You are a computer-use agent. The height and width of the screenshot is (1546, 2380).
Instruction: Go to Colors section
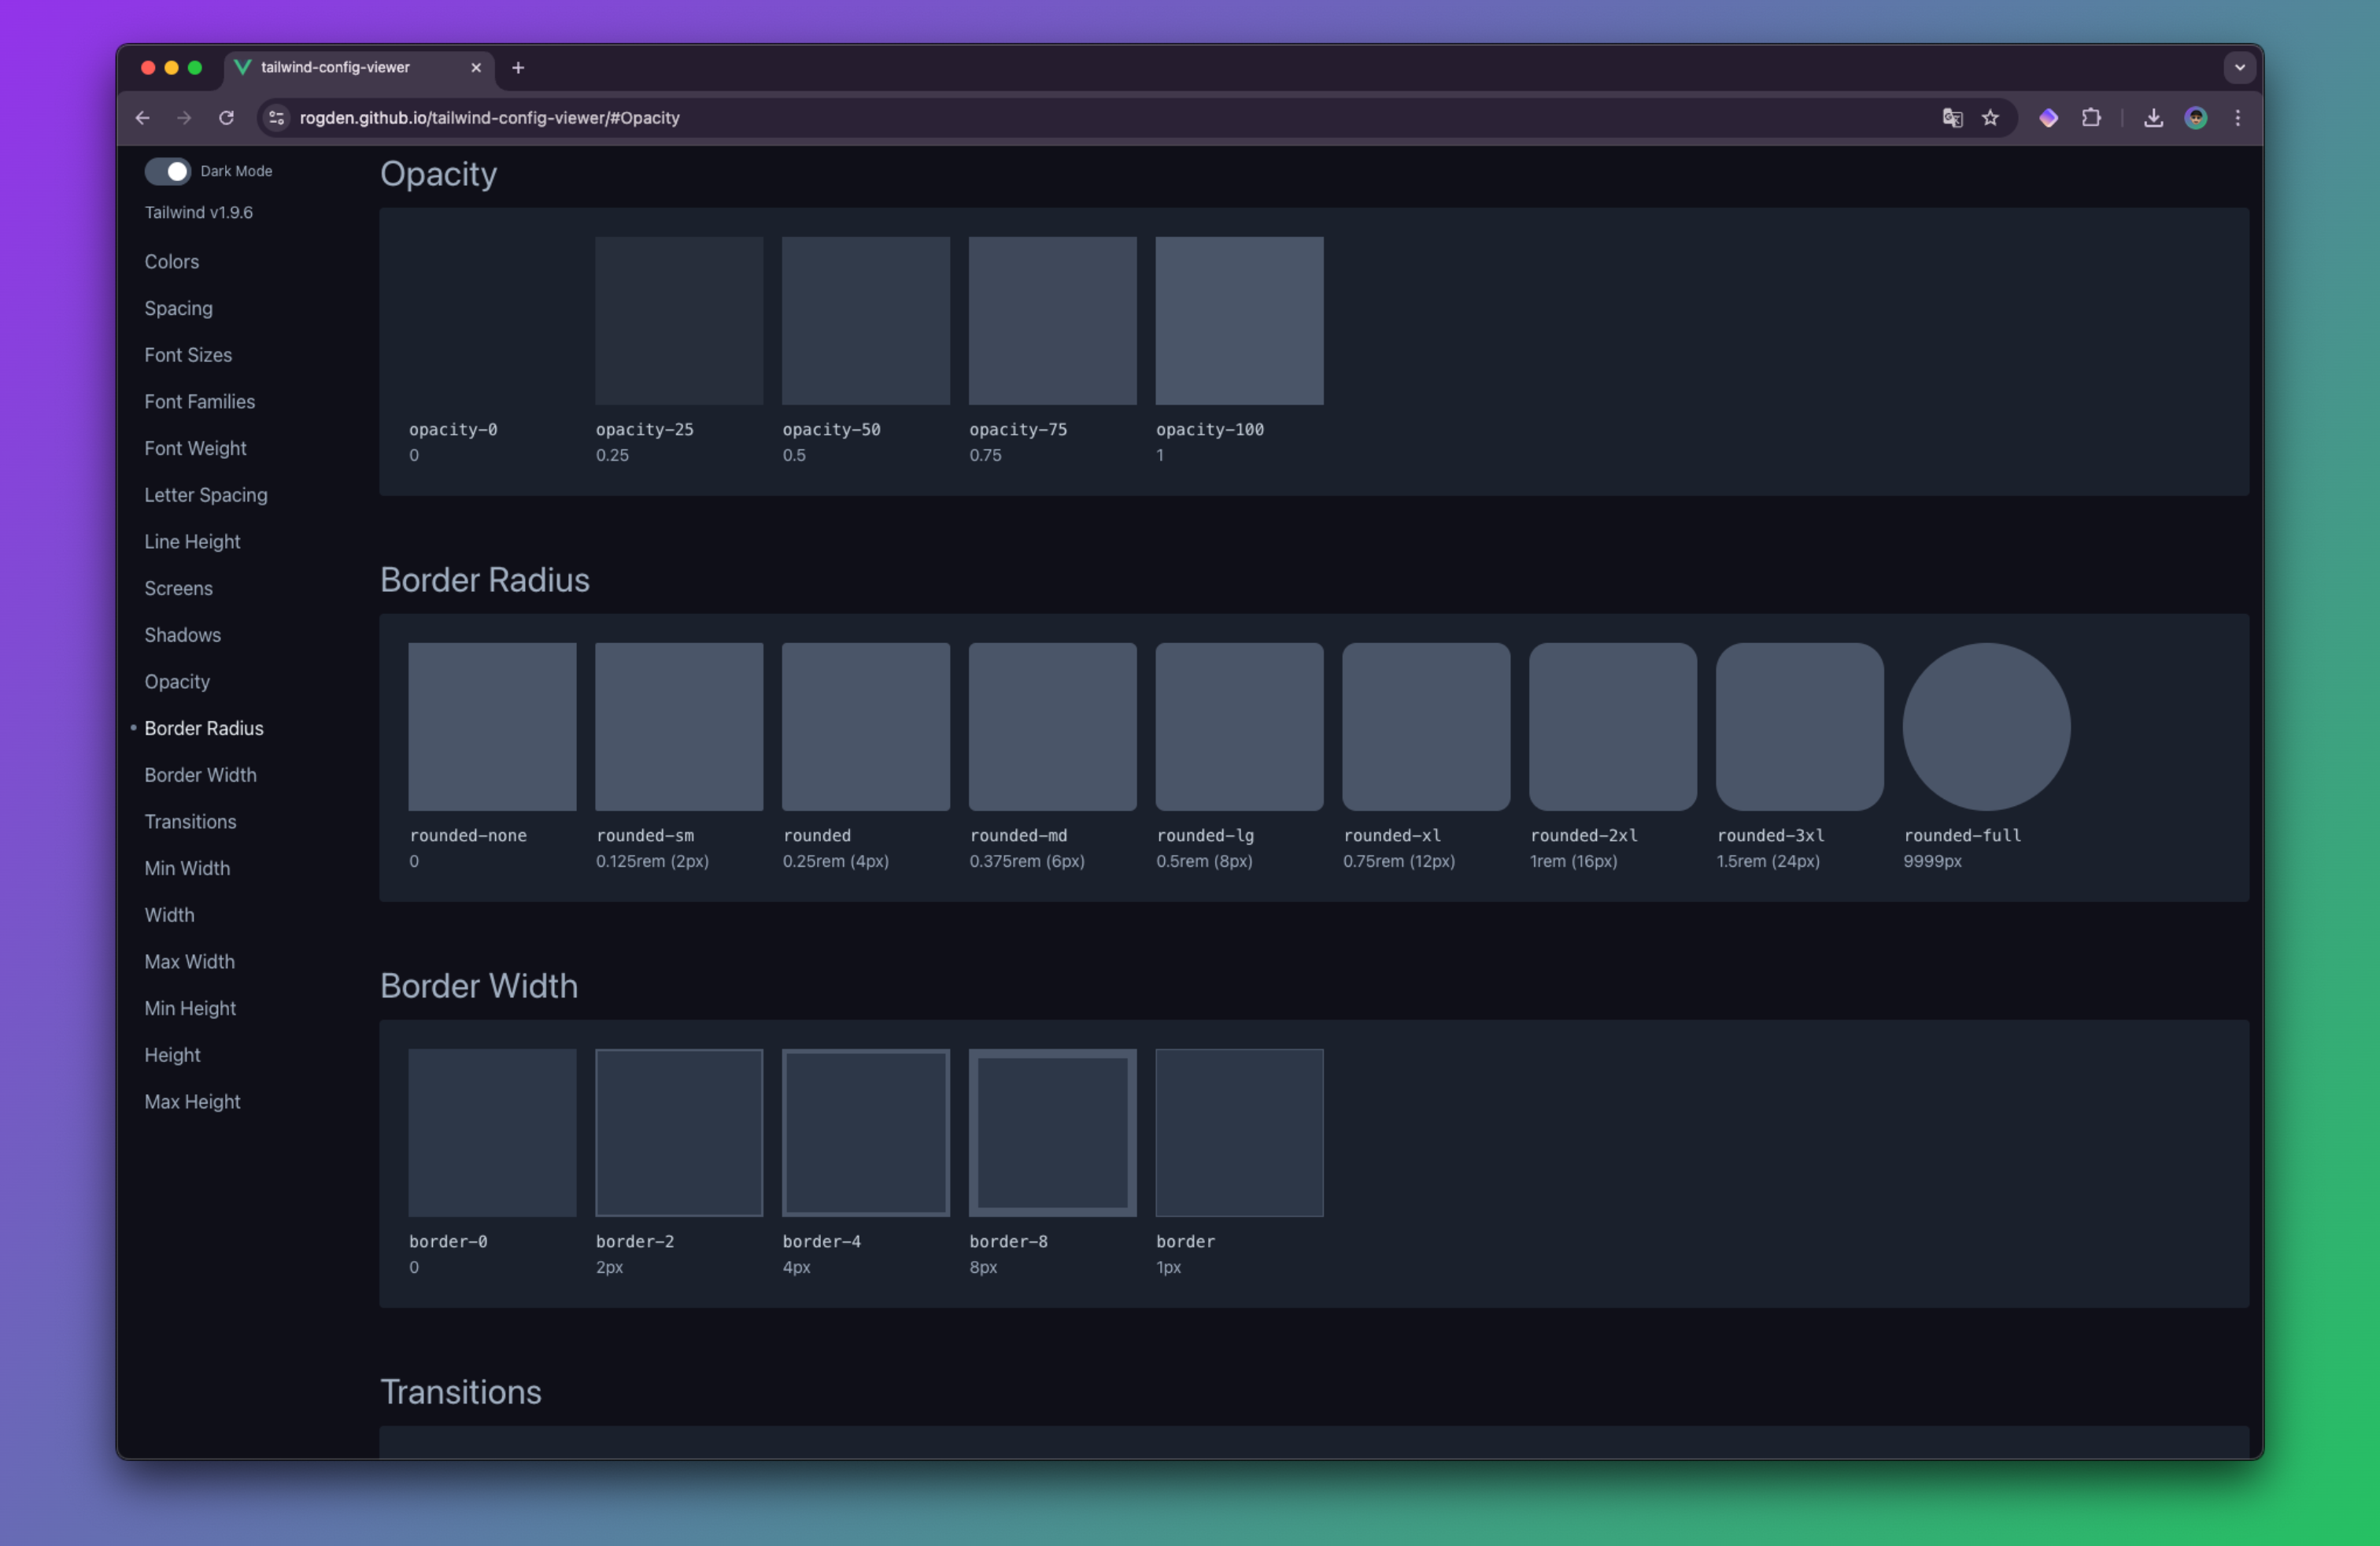click(x=172, y=262)
